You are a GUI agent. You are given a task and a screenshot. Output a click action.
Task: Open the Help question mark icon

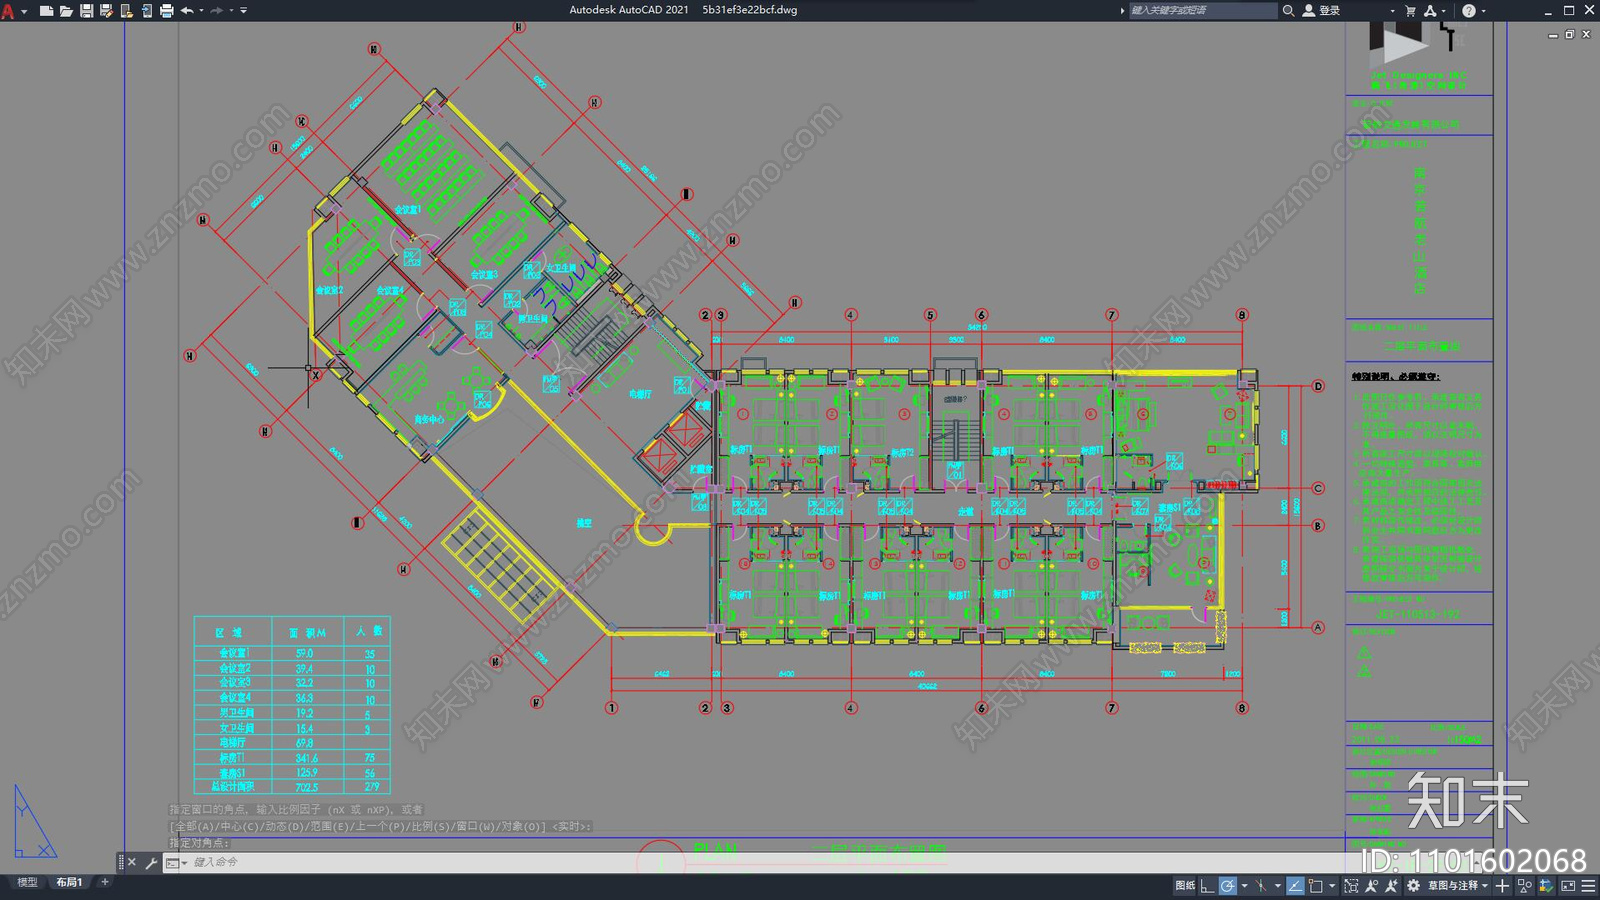tap(1468, 10)
